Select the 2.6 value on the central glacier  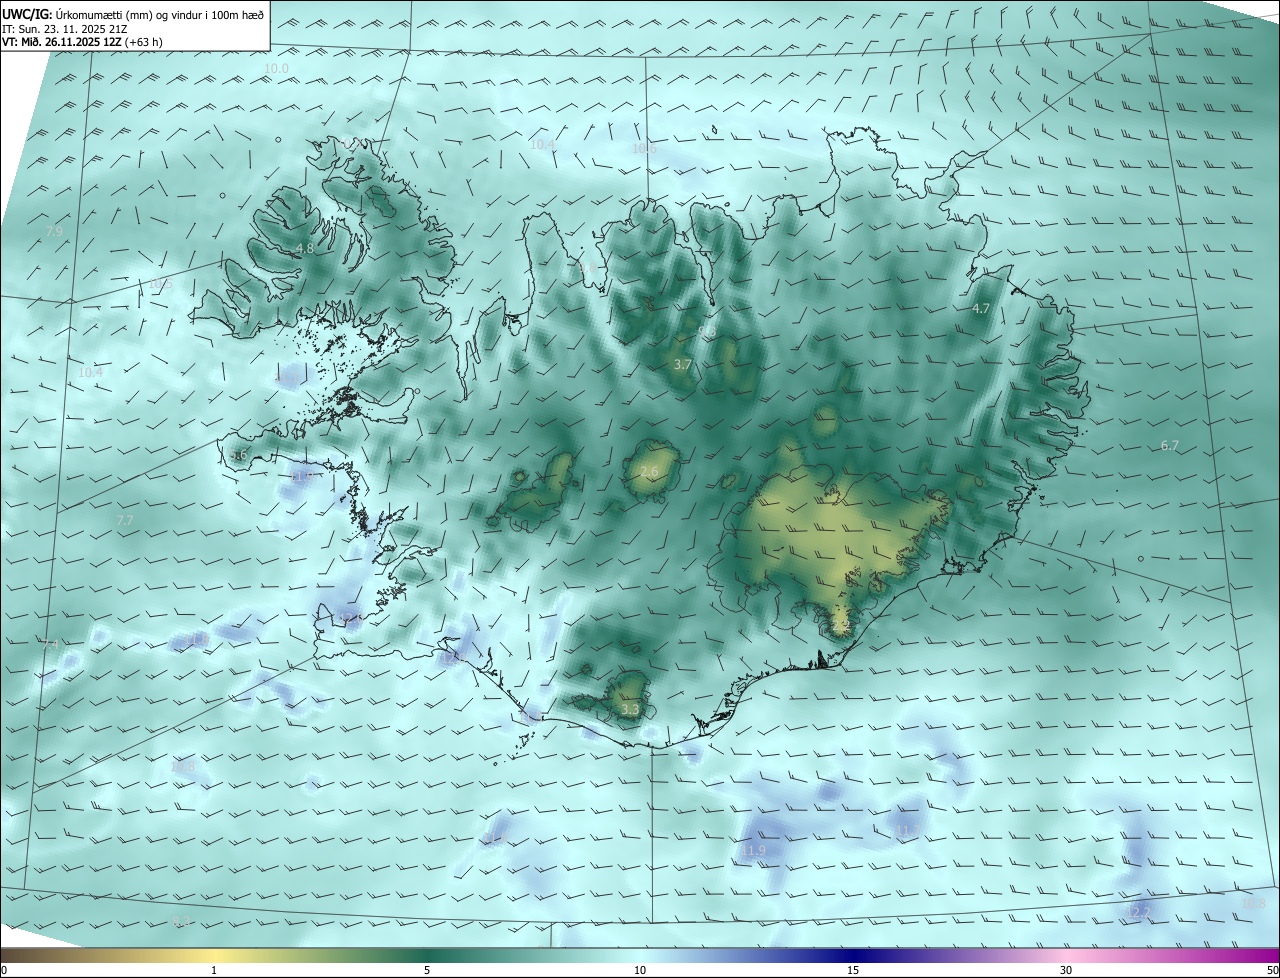pos(649,472)
